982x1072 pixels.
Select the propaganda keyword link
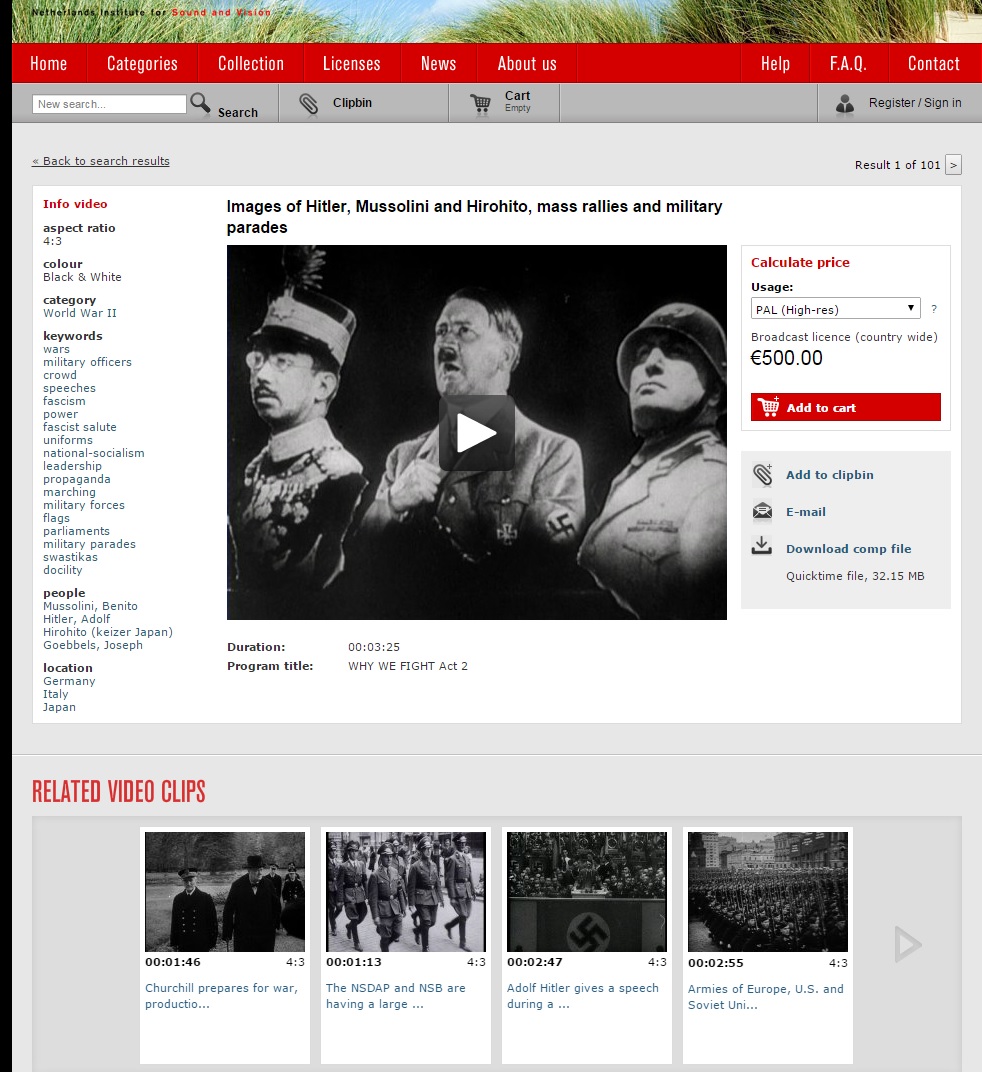[x=77, y=479]
